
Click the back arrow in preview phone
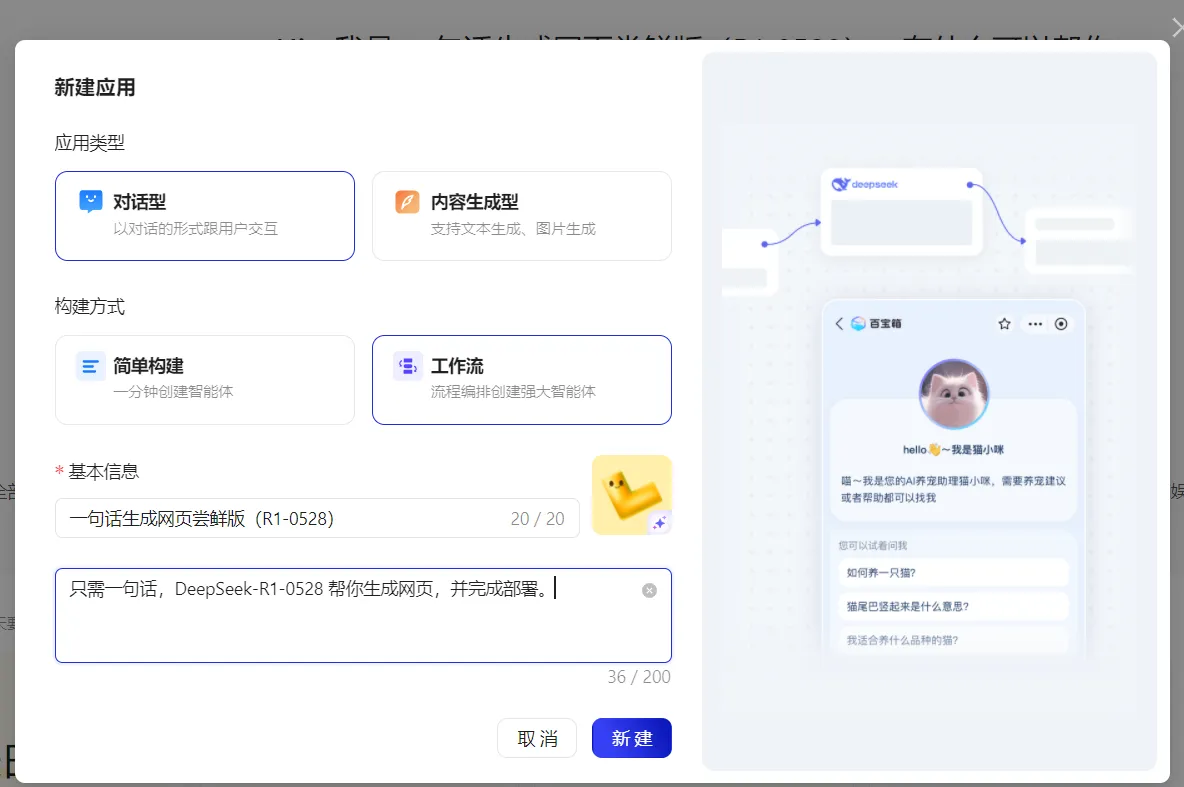click(839, 323)
